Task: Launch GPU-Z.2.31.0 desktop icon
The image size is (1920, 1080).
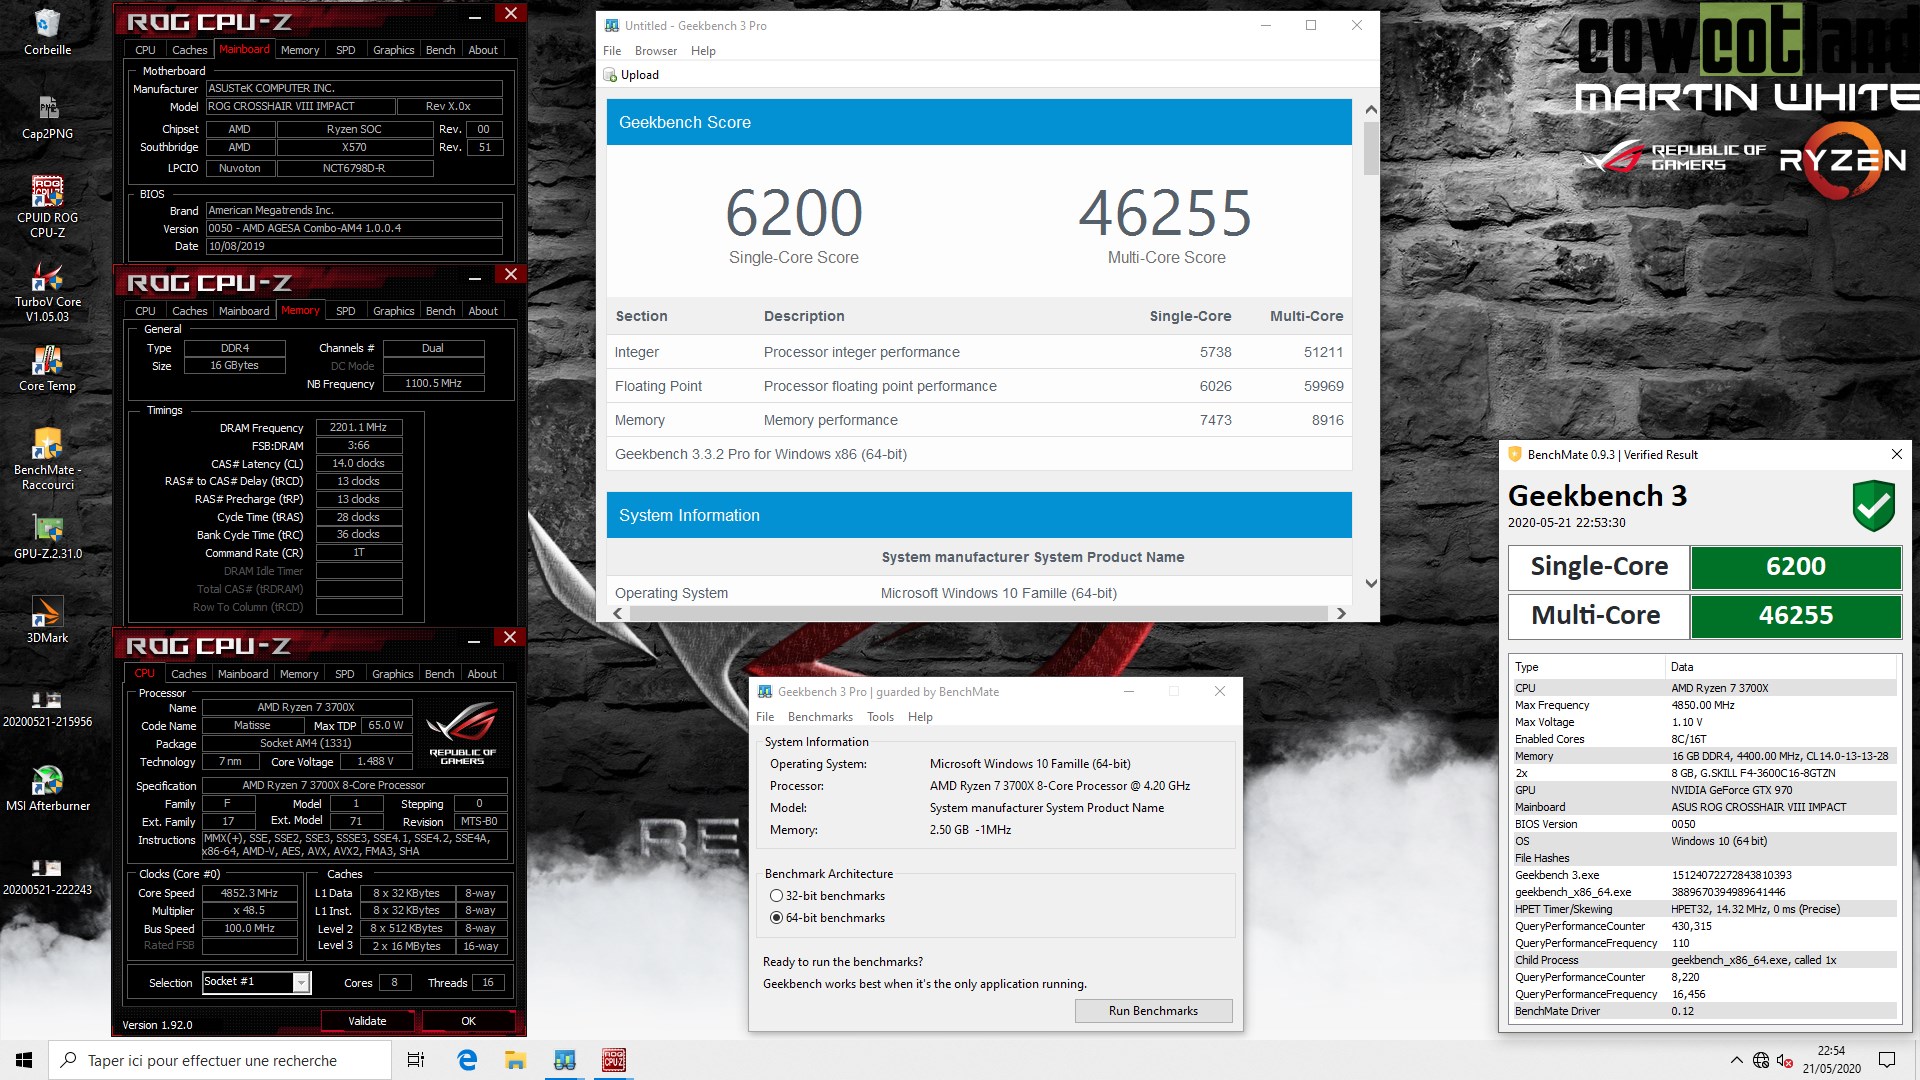Action: (47, 536)
